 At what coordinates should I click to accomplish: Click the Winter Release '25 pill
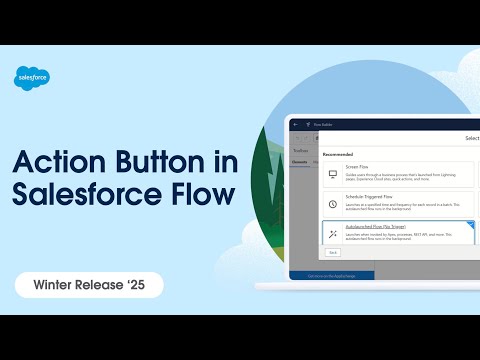pos(89,285)
